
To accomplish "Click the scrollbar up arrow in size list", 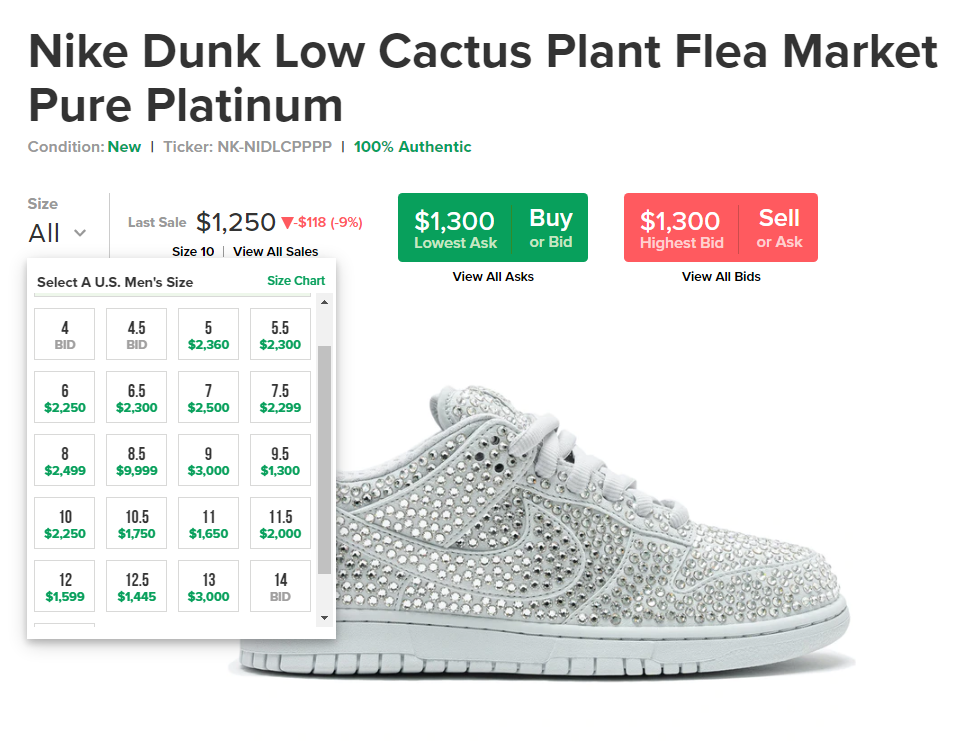I will 324,302.
